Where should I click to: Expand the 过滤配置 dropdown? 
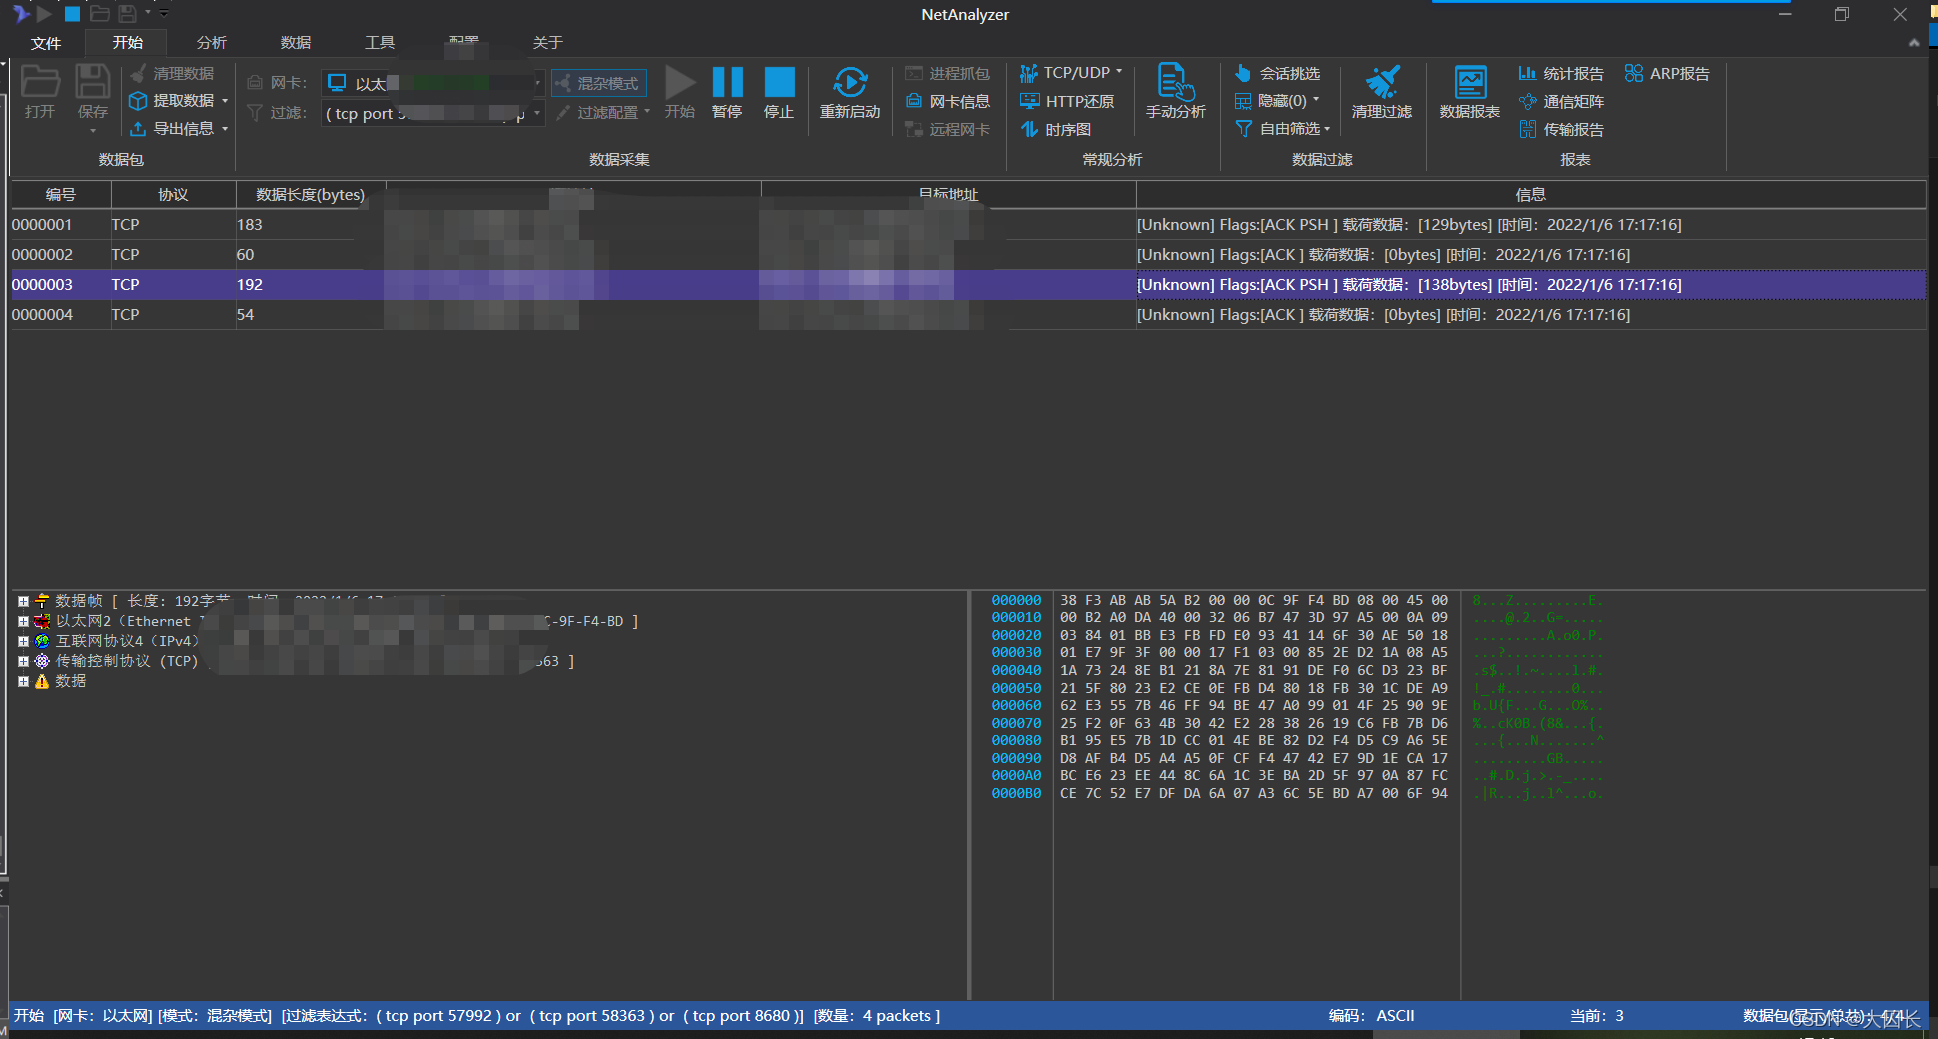coord(646,112)
